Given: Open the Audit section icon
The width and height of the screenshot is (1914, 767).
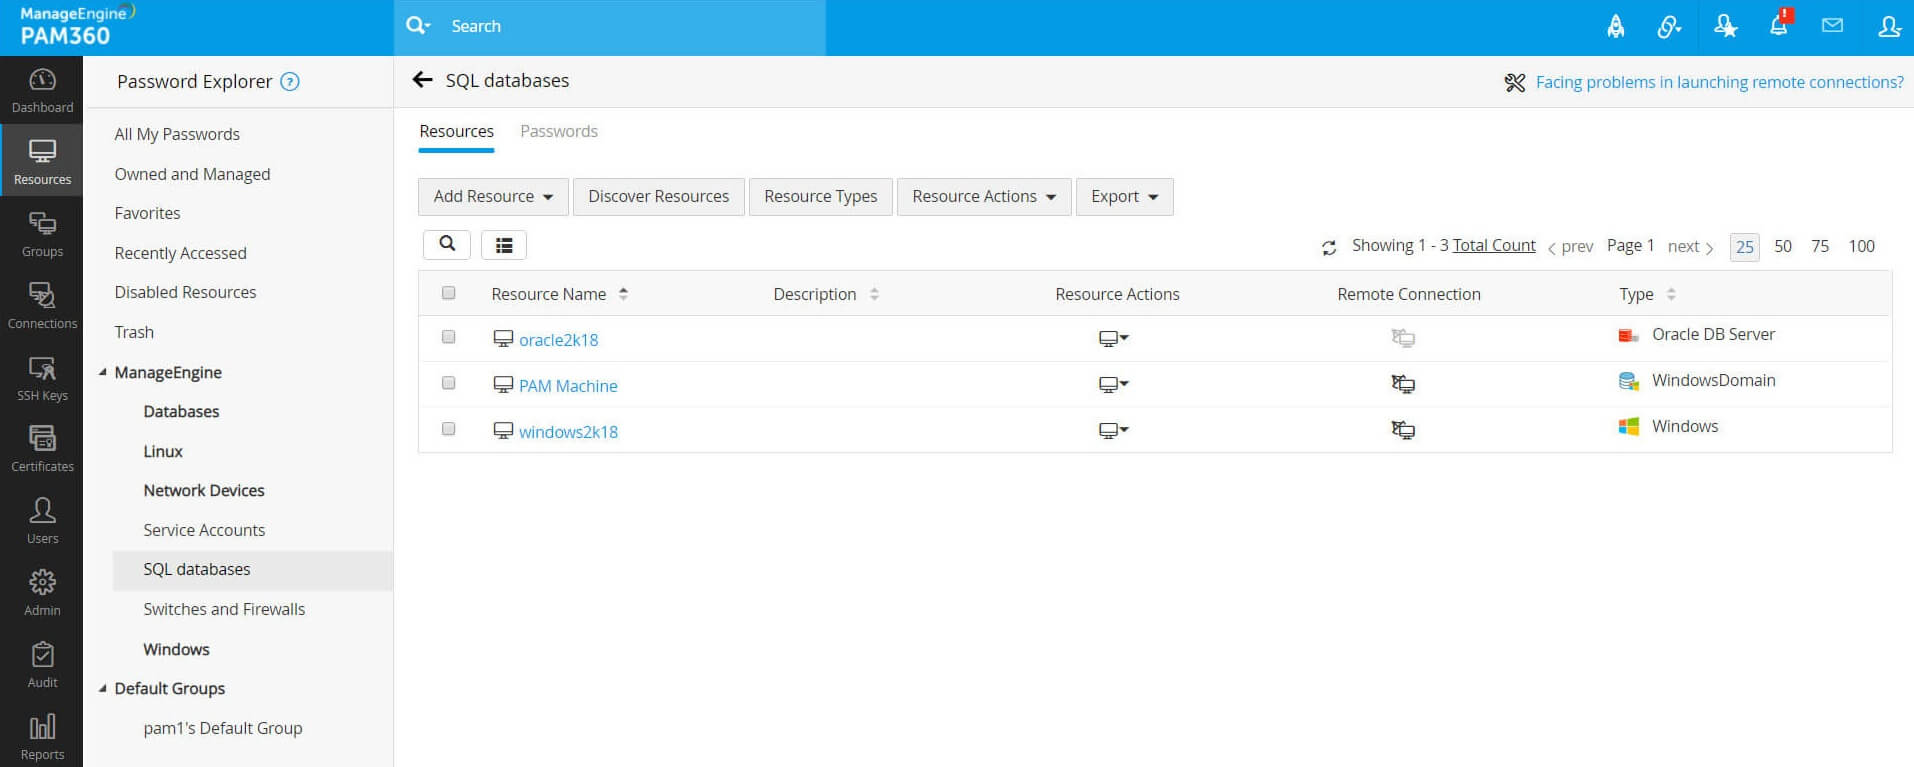Looking at the screenshot, I should point(42,665).
